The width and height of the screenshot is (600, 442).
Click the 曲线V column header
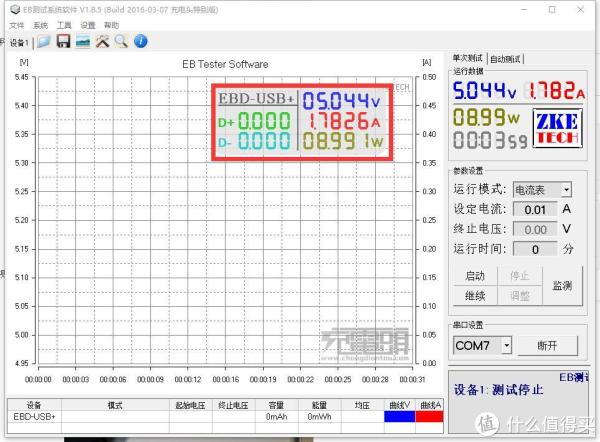(399, 405)
